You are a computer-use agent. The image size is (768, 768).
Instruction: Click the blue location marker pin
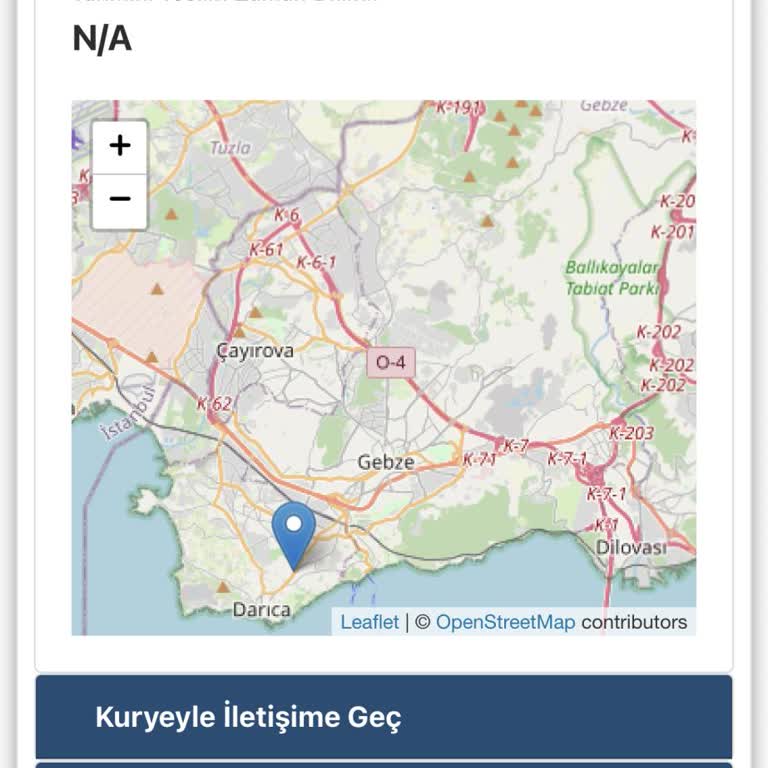point(293,536)
